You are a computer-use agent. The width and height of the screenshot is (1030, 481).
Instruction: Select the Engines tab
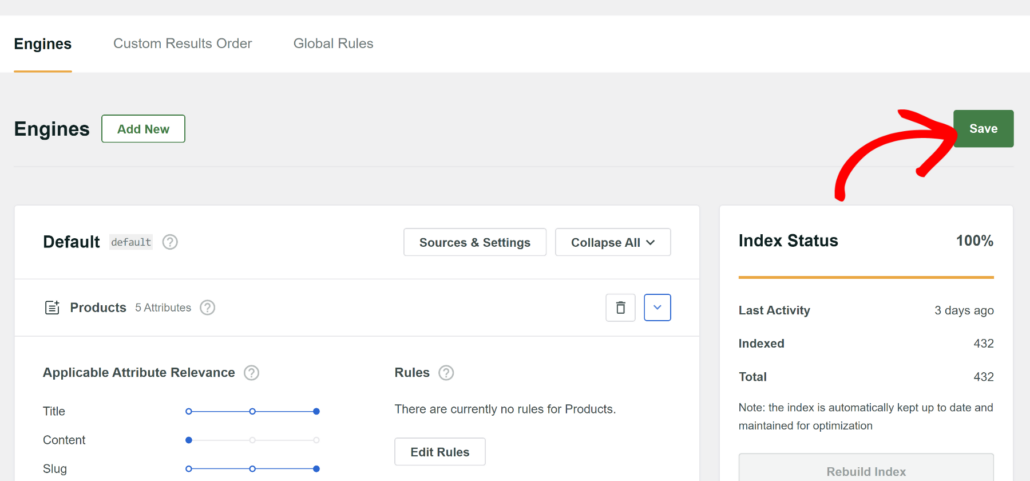[43, 44]
